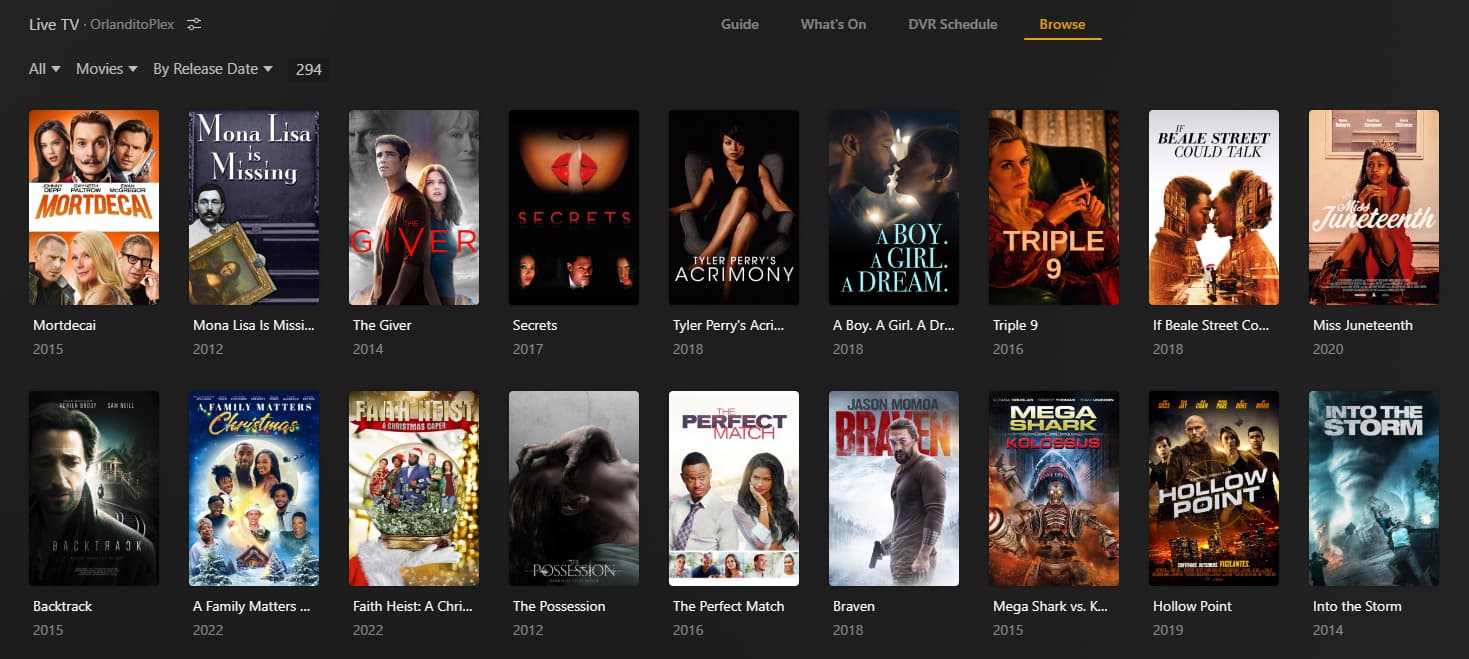Open the Faith Heist poster
This screenshot has height=659, width=1469.
pyautogui.click(x=414, y=488)
